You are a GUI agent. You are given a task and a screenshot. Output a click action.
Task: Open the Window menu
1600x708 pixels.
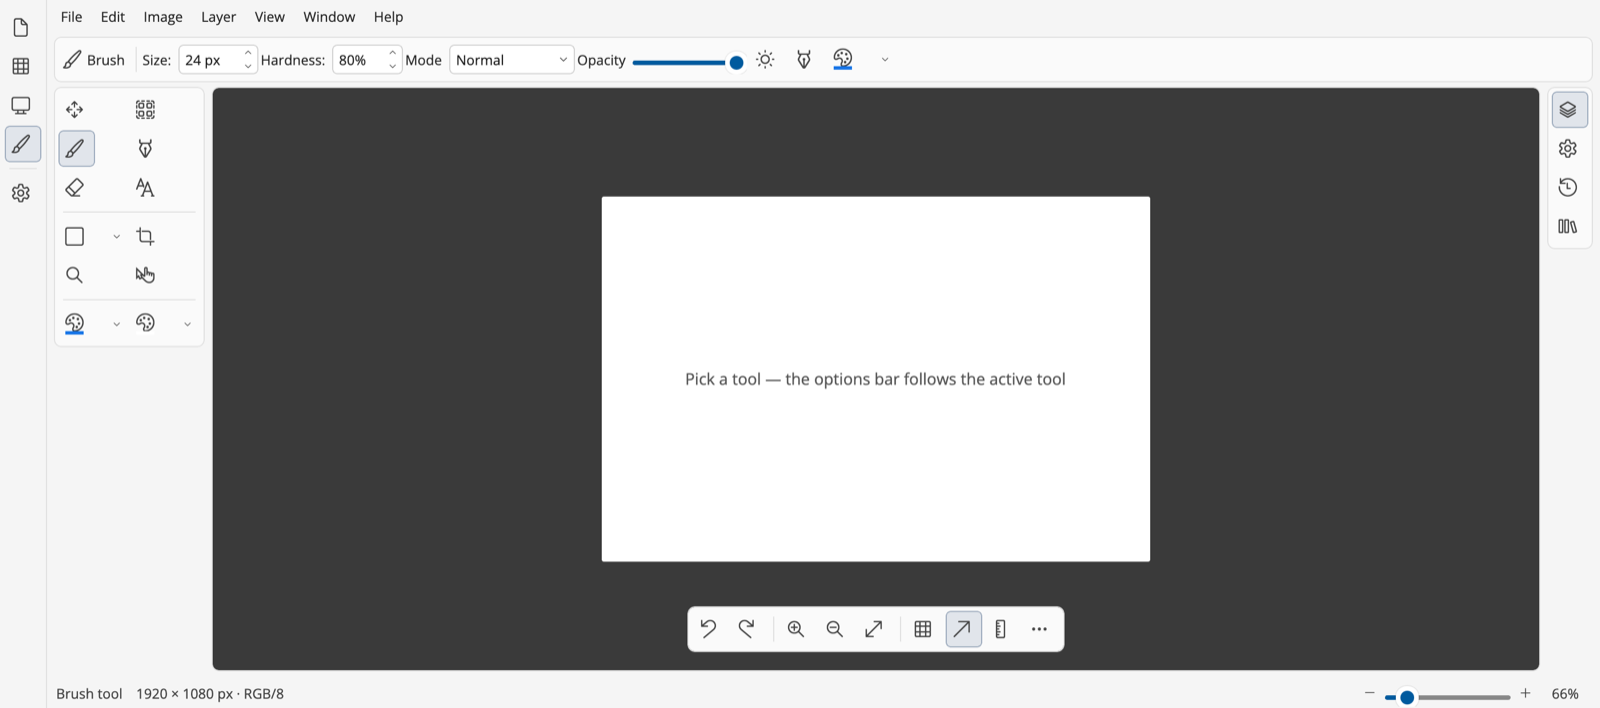tap(329, 17)
